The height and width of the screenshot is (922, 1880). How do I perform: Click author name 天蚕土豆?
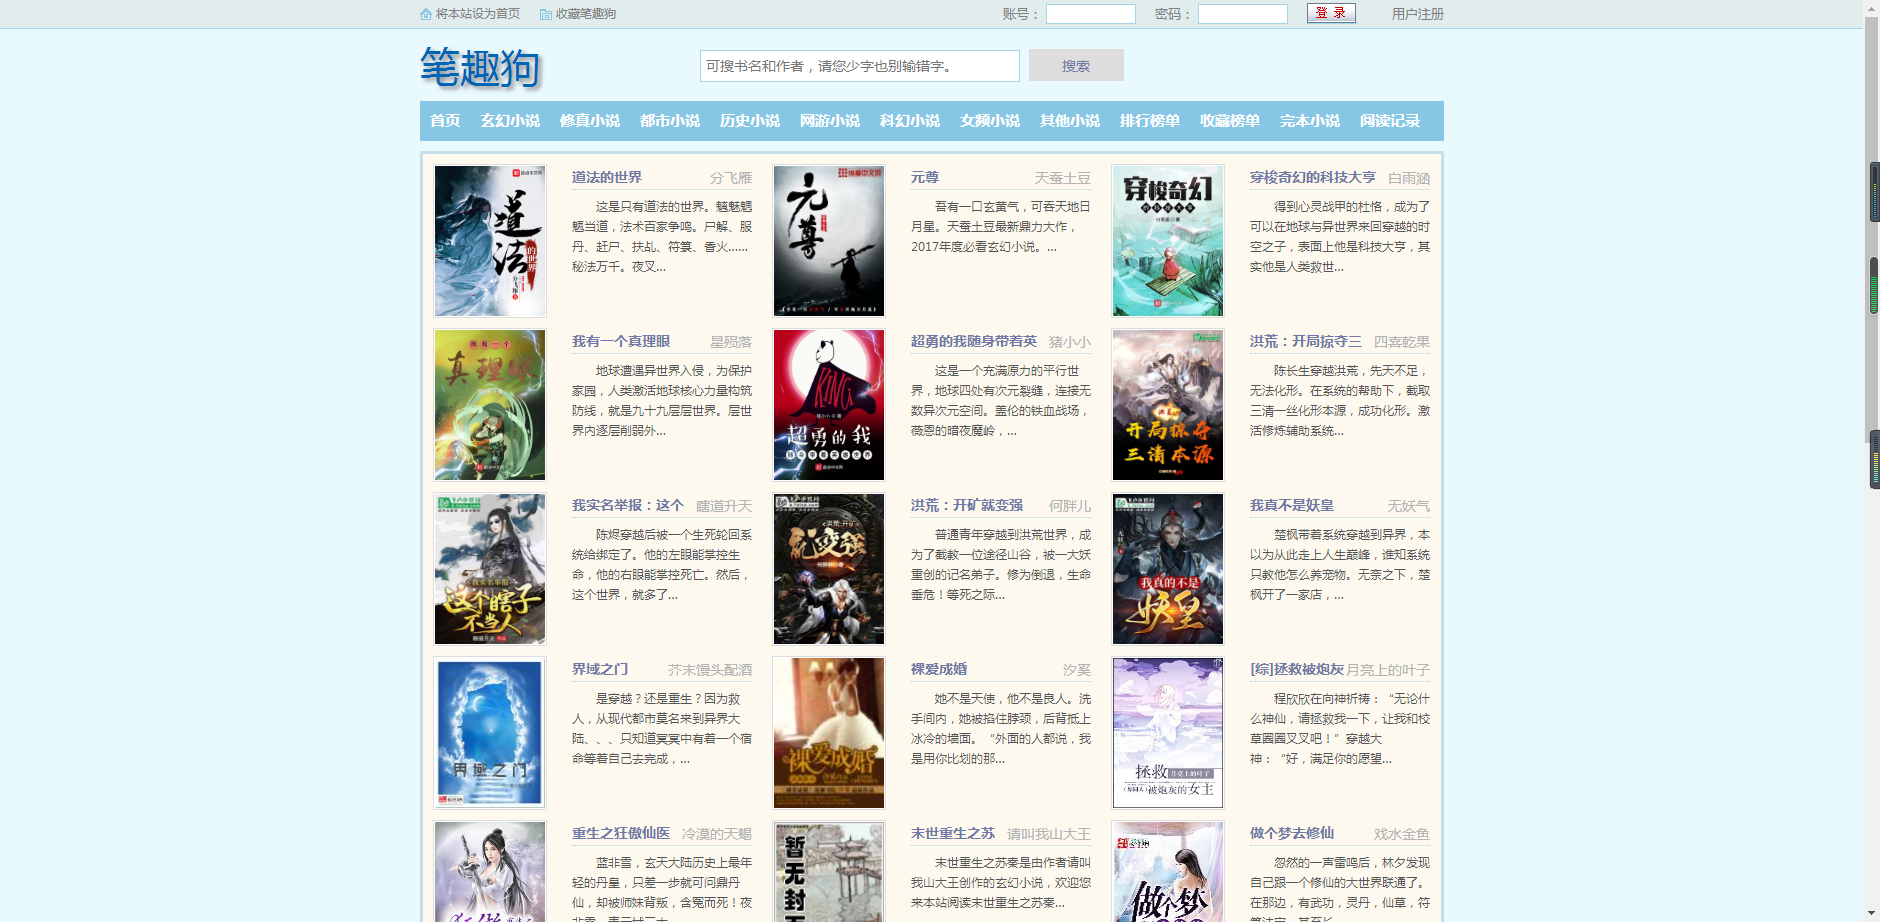pyautogui.click(x=1063, y=178)
